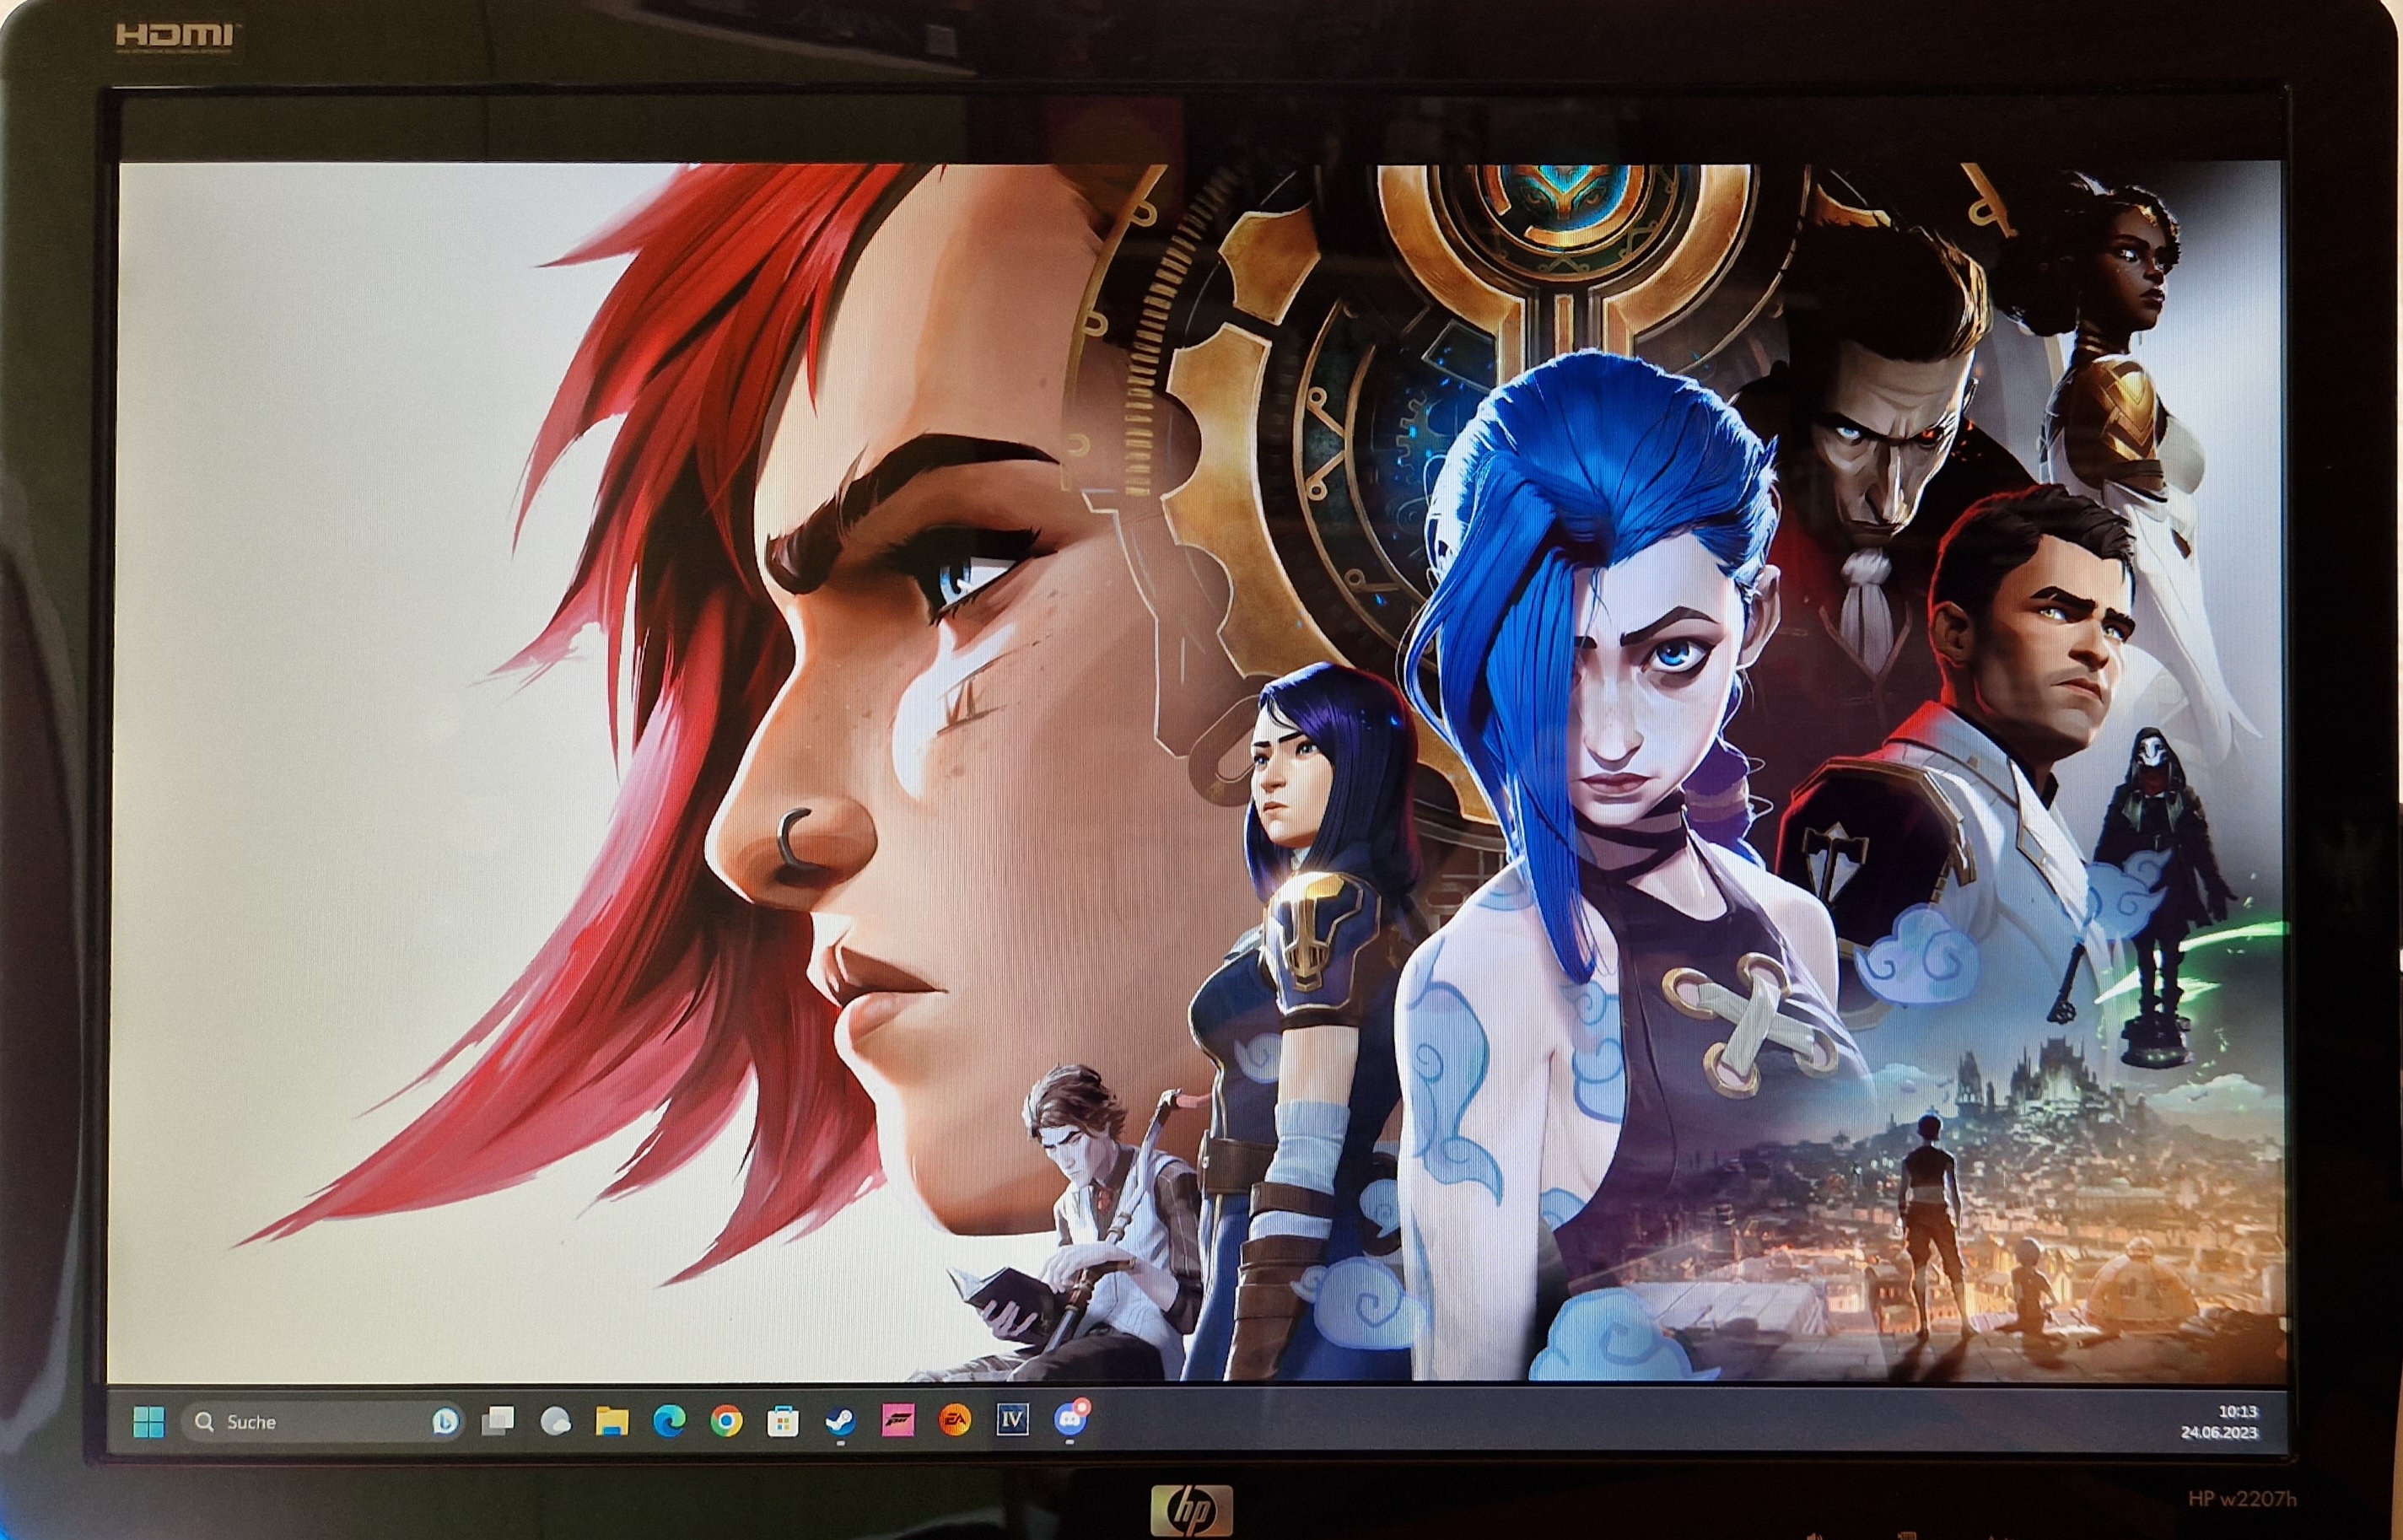Launch Google Chrome from the taskbar
The height and width of the screenshot is (1540, 2403).
coord(726,1421)
